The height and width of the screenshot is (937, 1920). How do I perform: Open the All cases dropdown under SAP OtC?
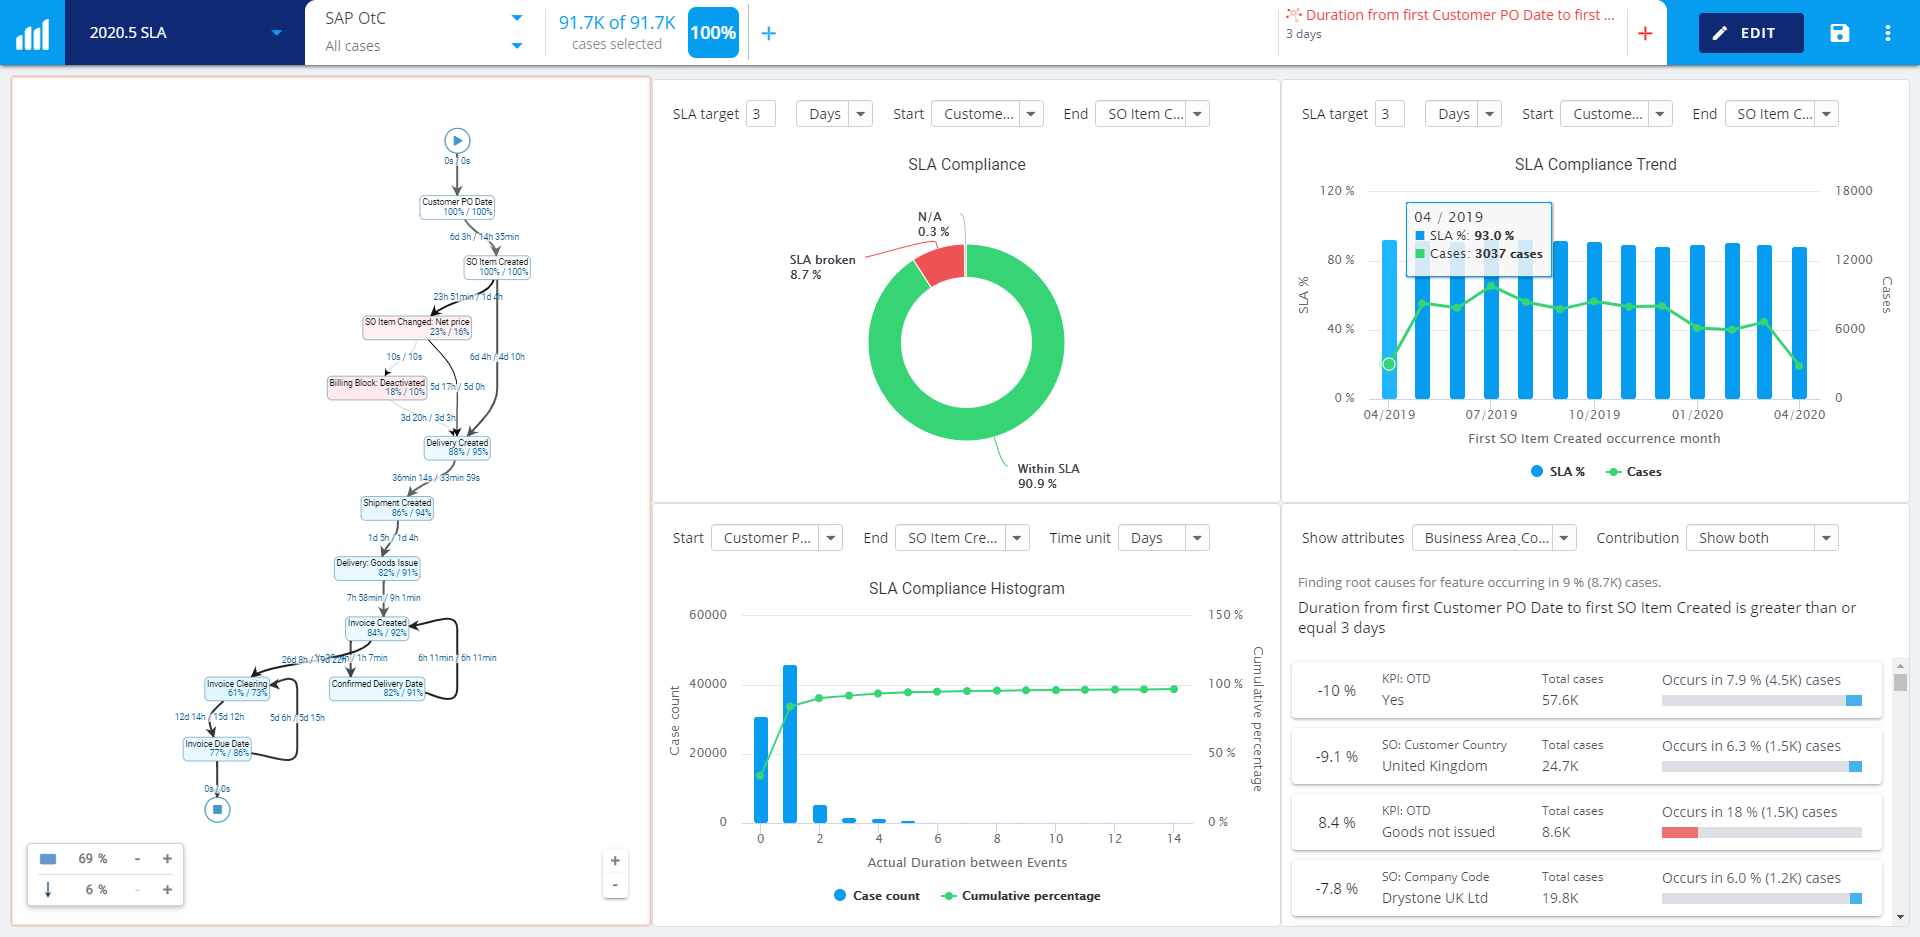click(420, 46)
